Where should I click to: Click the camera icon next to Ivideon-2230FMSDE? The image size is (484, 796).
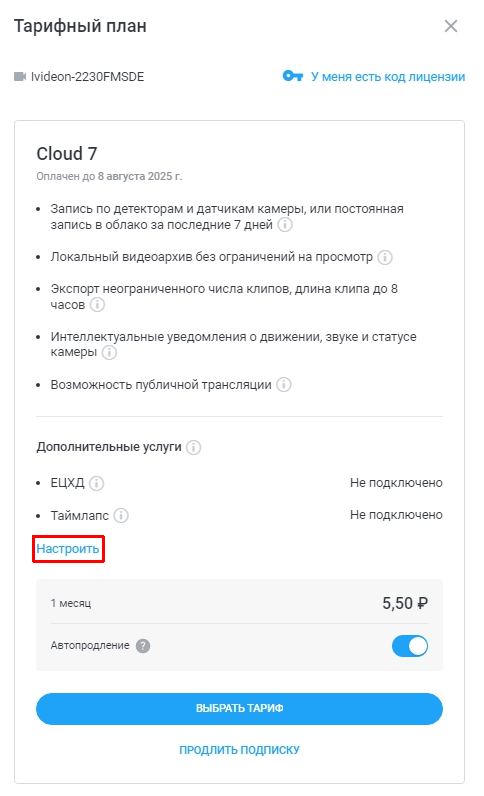pos(20,77)
